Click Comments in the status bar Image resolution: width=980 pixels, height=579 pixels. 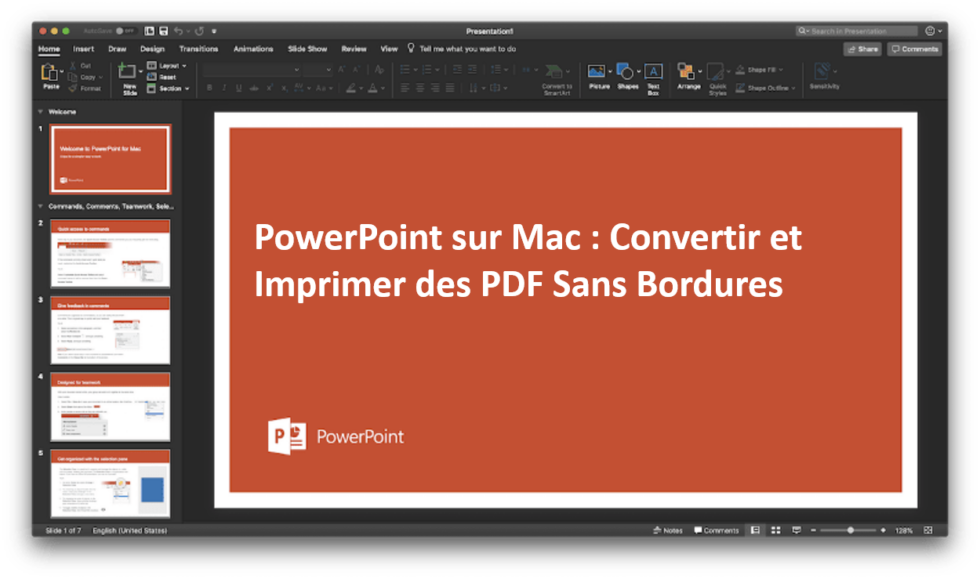716,530
